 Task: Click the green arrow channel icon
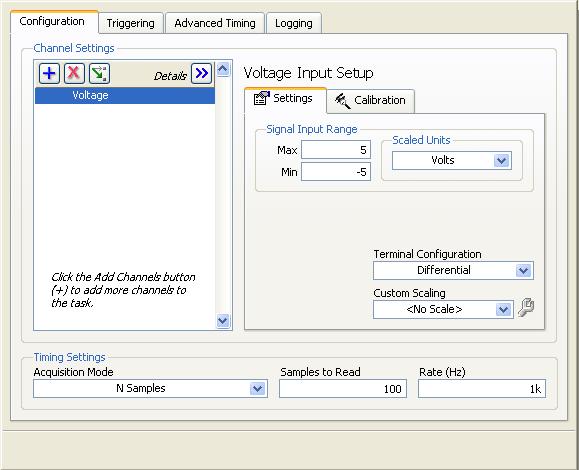point(99,73)
